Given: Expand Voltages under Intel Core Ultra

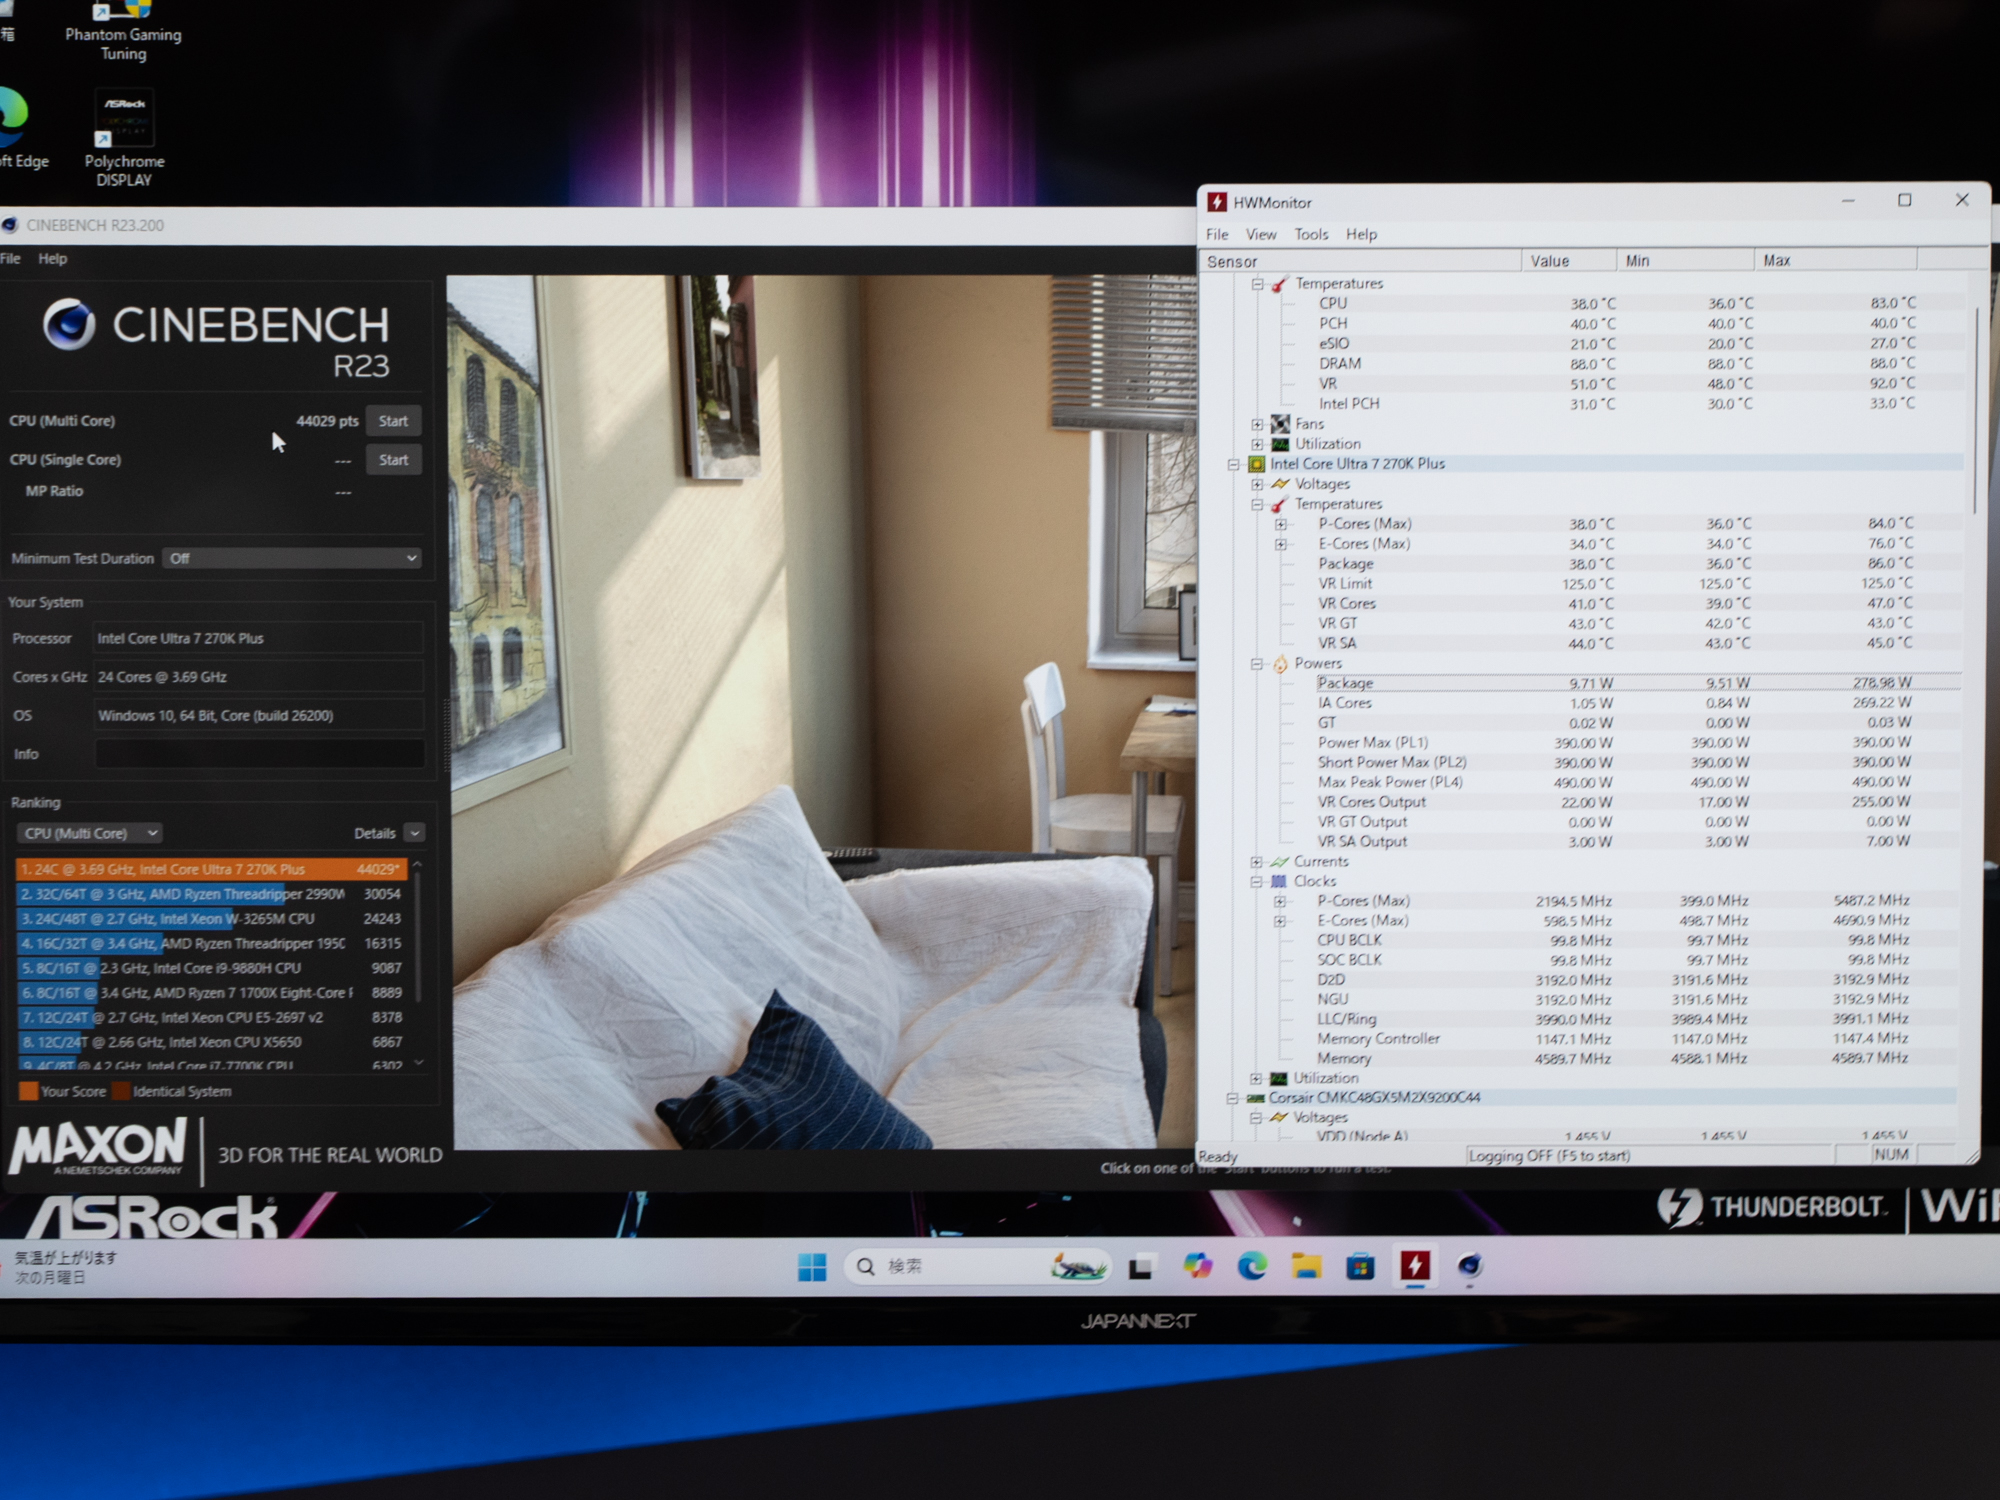Looking at the screenshot, I should click(1257, 484).
